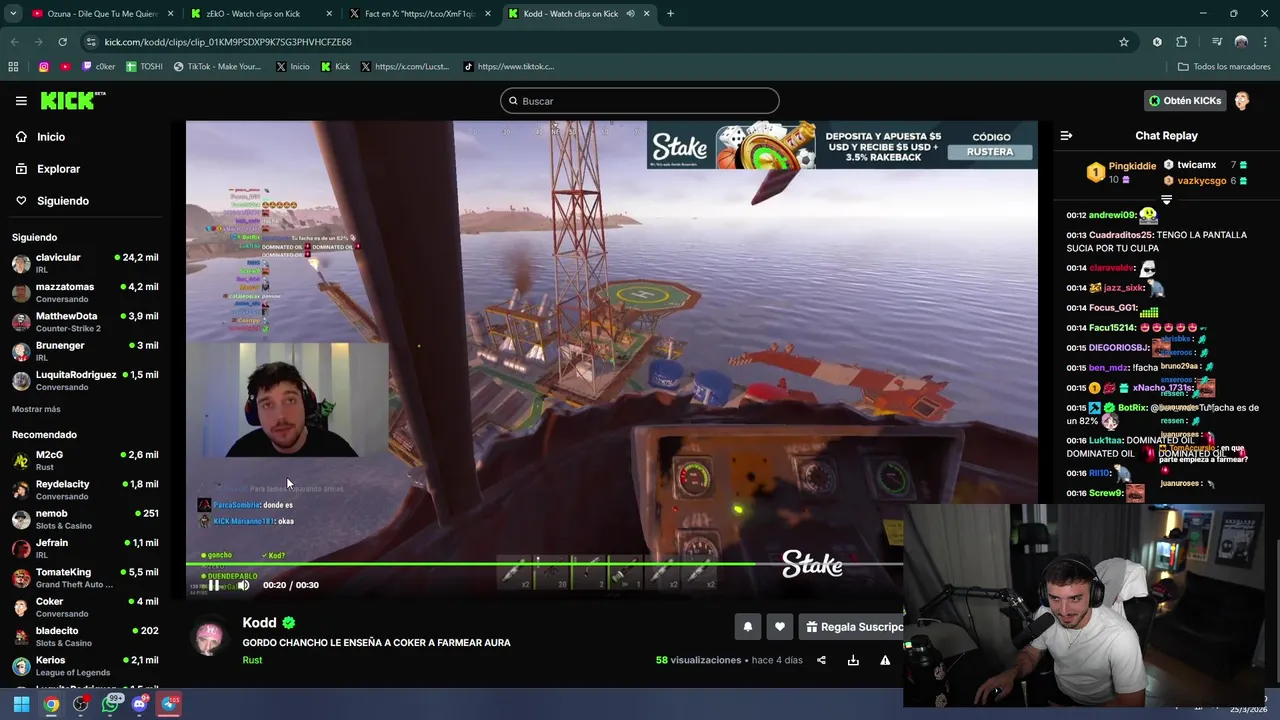1280x720 pixels.
Task: Expand the gift leaderboard handle
Action: (1166, 200)
